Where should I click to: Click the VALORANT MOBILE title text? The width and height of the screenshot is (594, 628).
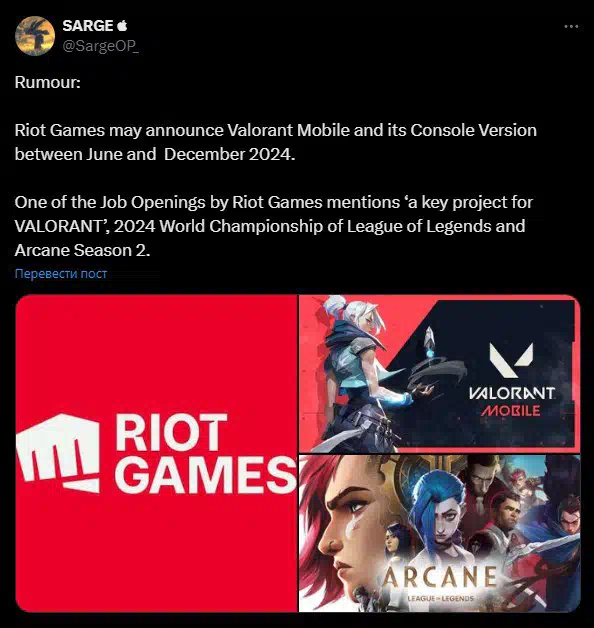pos(511,401)
